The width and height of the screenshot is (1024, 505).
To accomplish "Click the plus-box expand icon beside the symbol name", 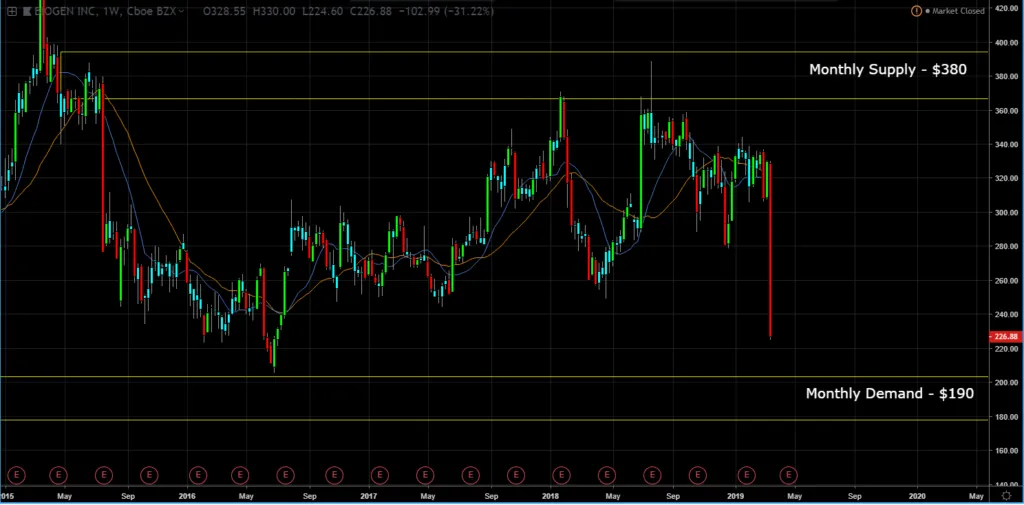I will 12,11.
